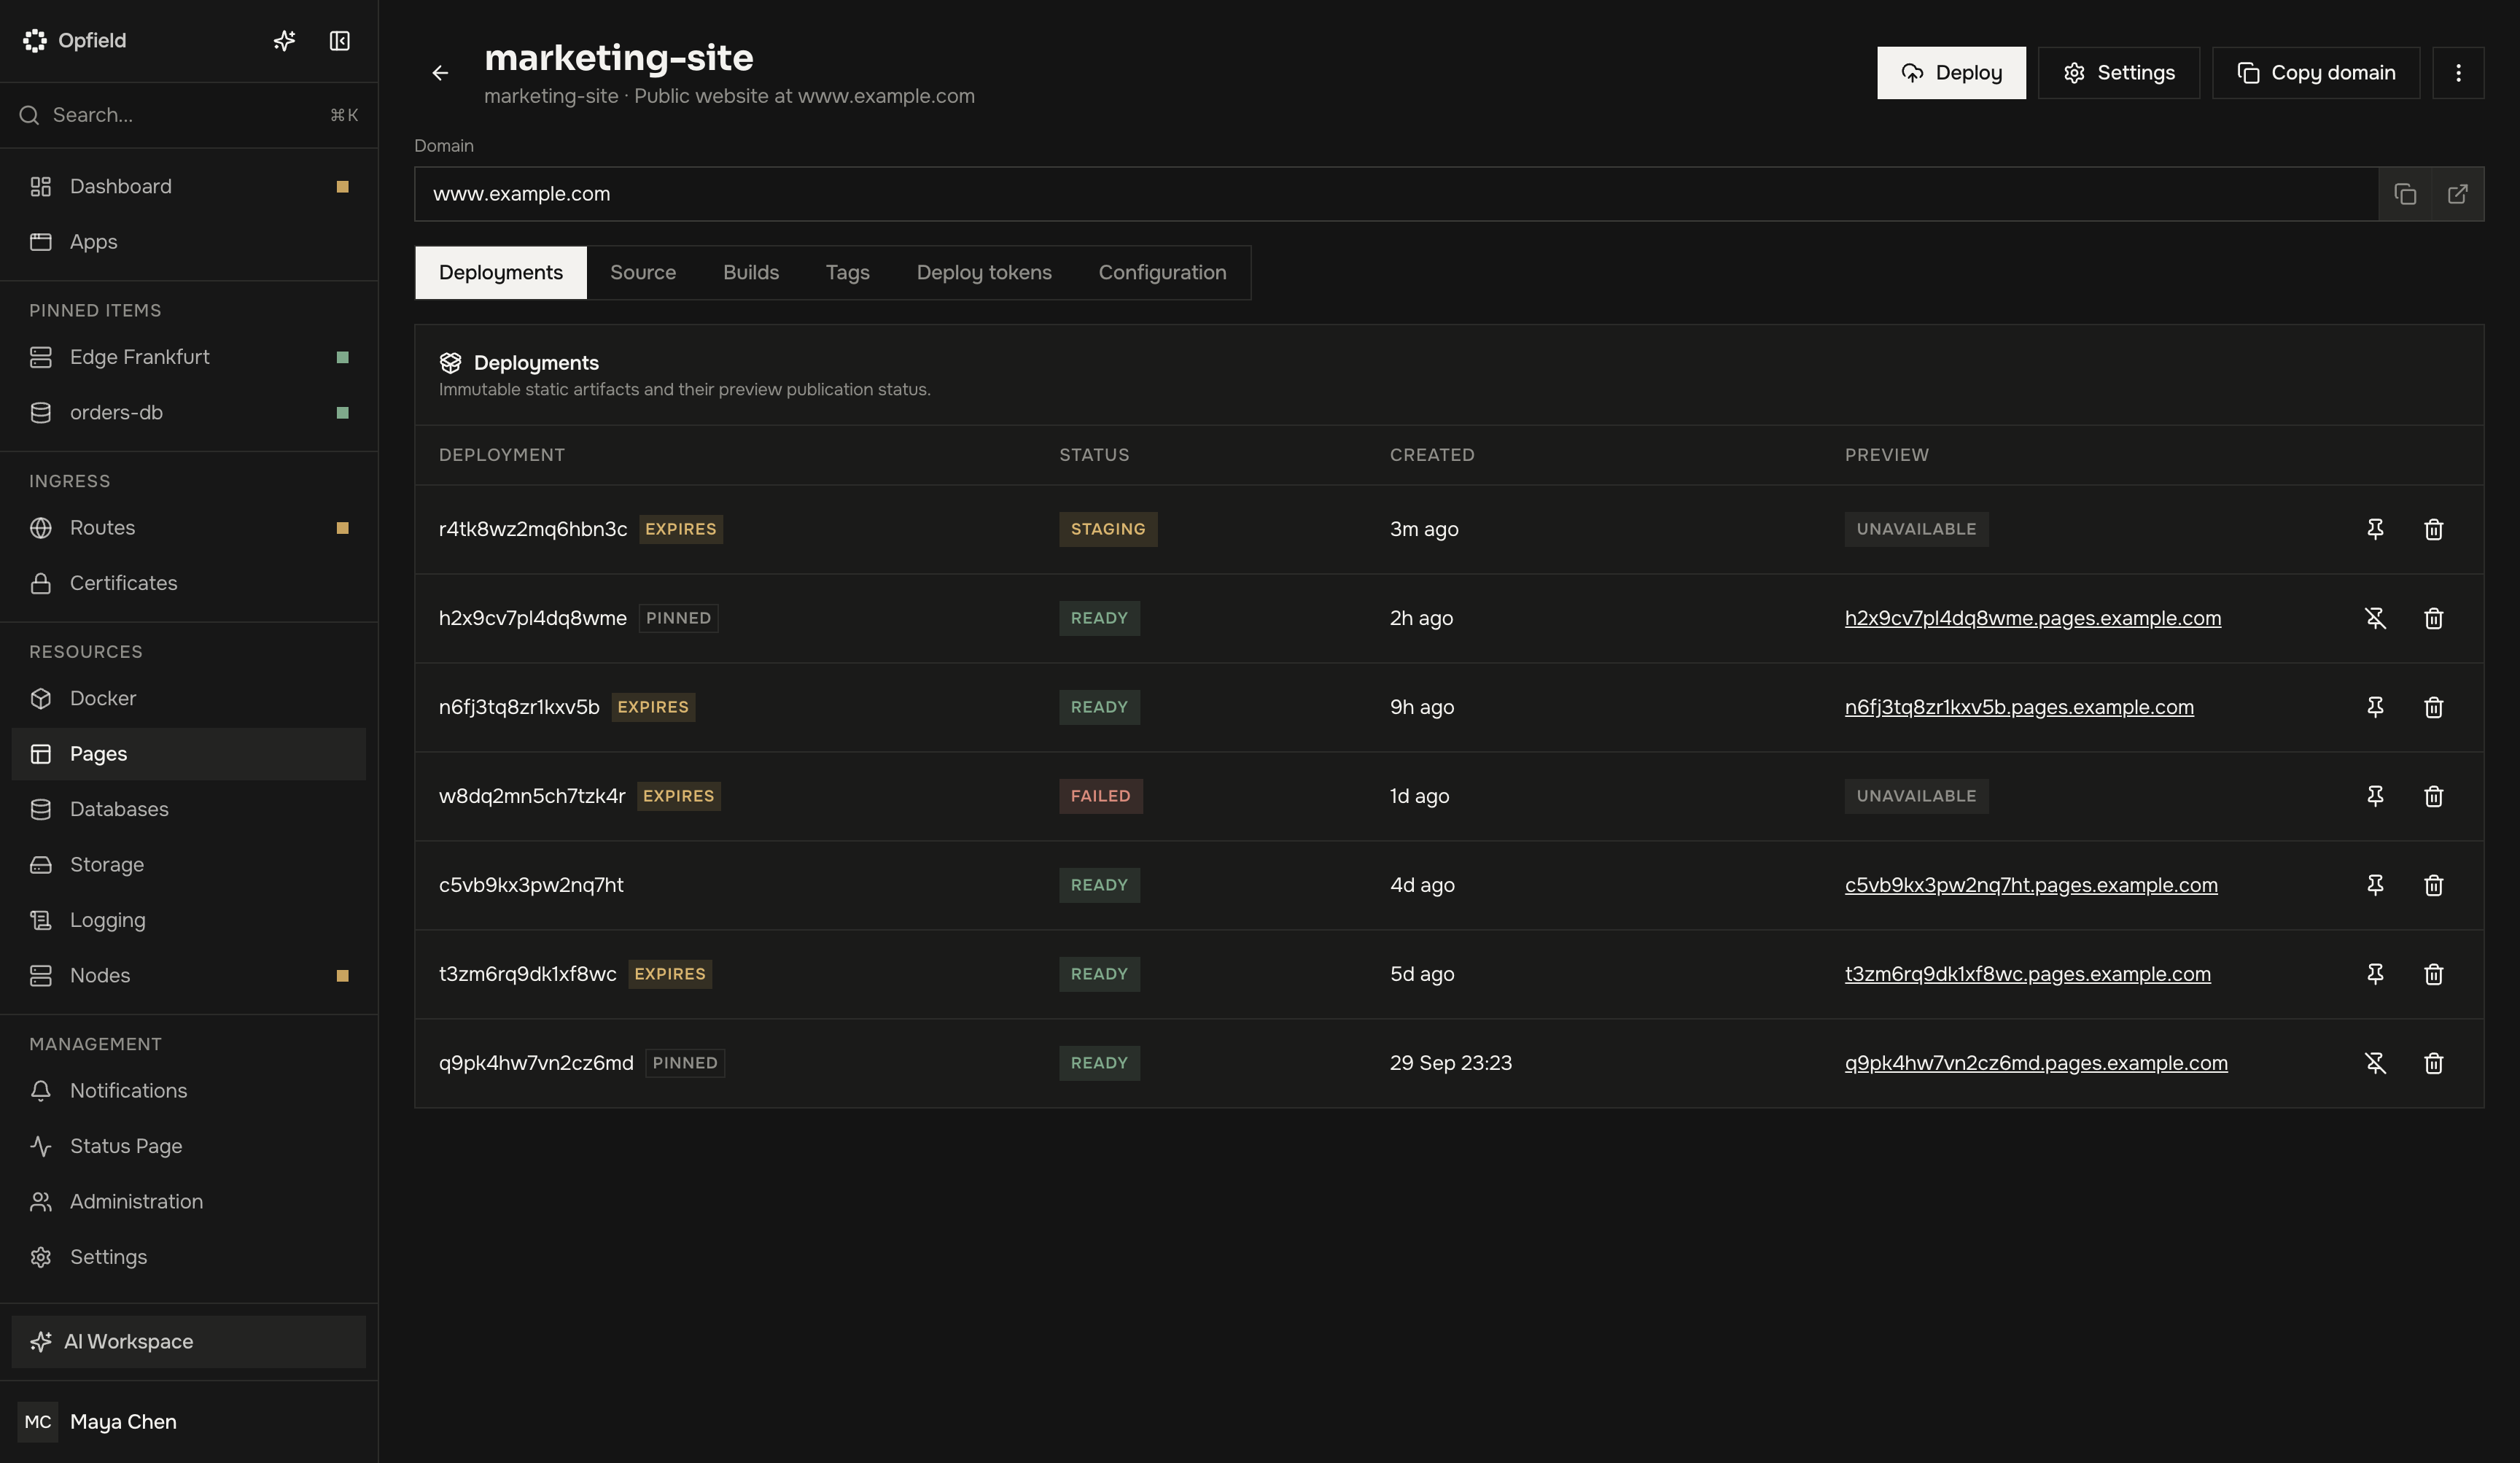Open Docker under Resources
The height and width of the screenshot is (1463, 2520).
click(189, 699)
